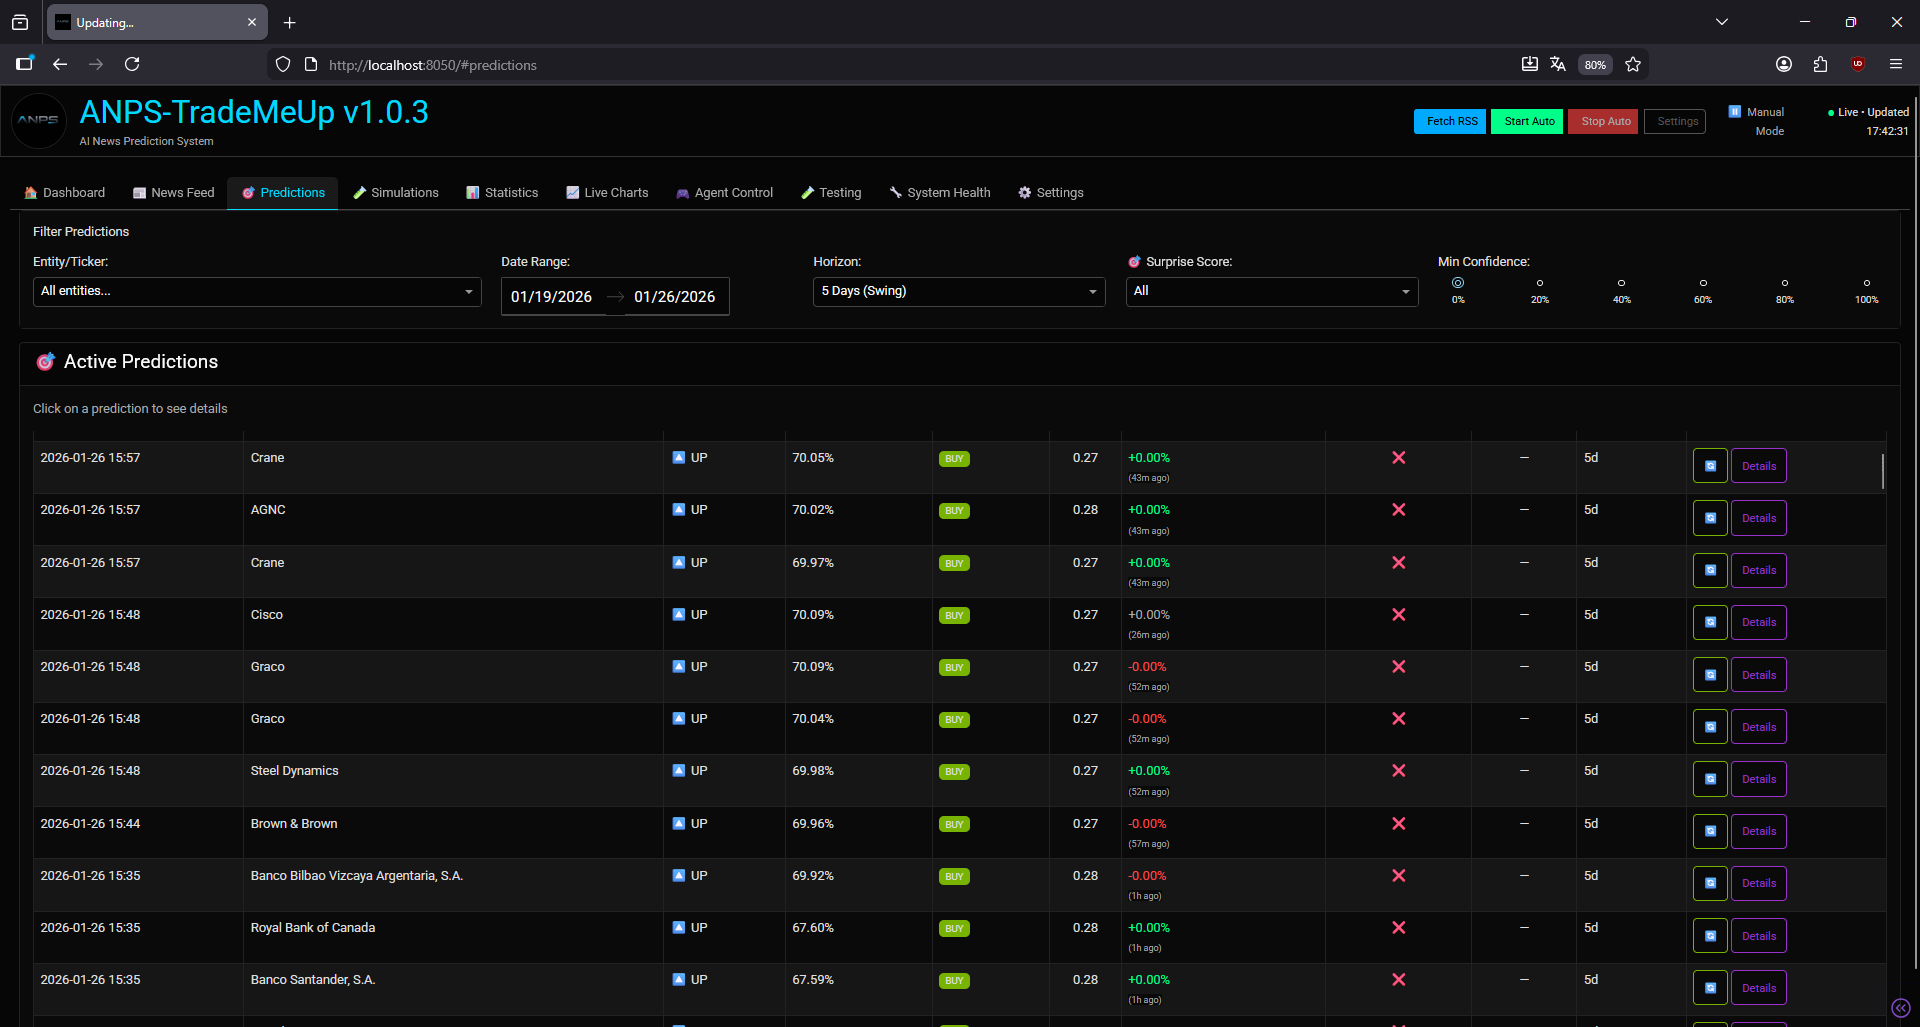Open Details for the Brown & Brown prediction
Viewport: 1920px width, 1027px height.
coord(1758,831)
